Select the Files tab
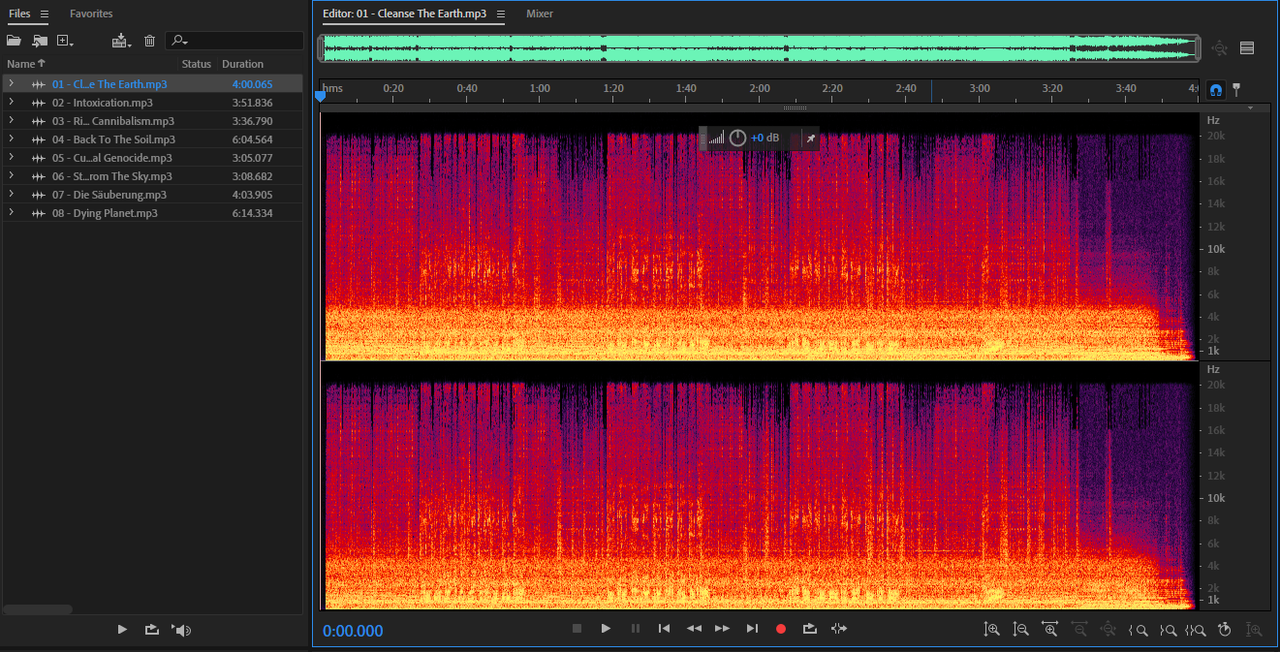The width and height of the screenshot is (1280, 652). [x=20, y=14]
